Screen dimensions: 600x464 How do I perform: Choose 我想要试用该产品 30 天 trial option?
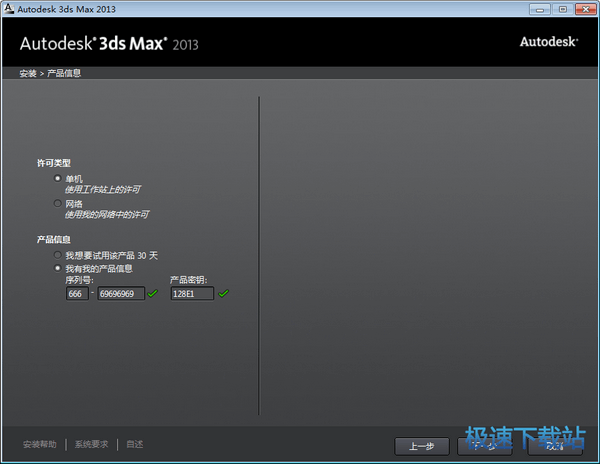(57, 255)
